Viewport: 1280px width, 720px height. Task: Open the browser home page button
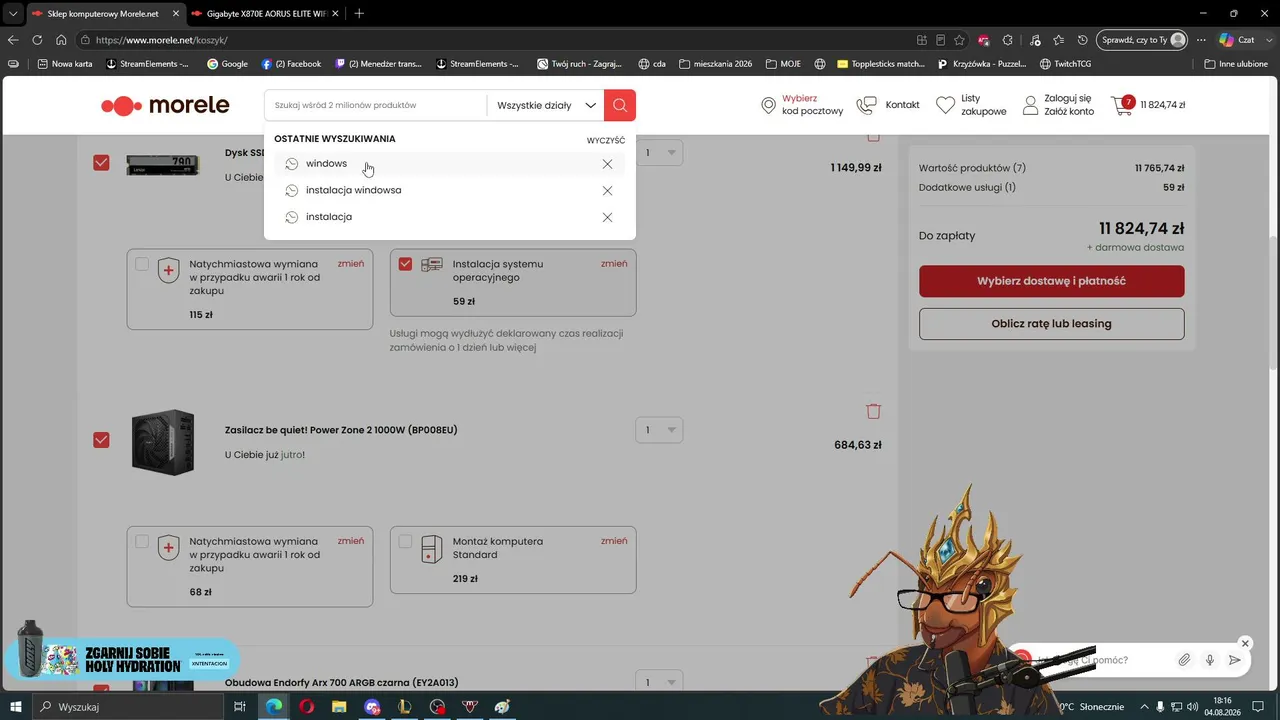click(x=61, y=40)
